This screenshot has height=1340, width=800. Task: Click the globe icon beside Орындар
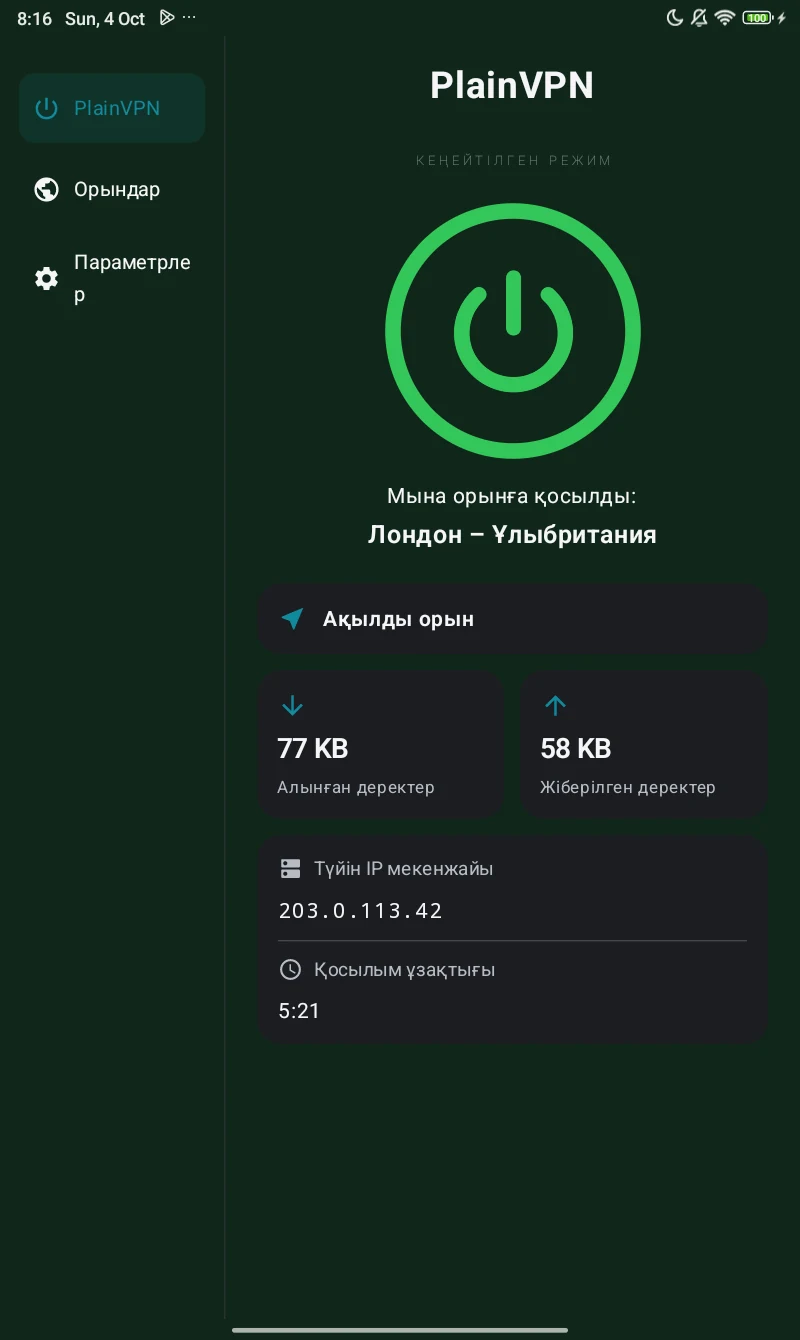pos(46,189)
